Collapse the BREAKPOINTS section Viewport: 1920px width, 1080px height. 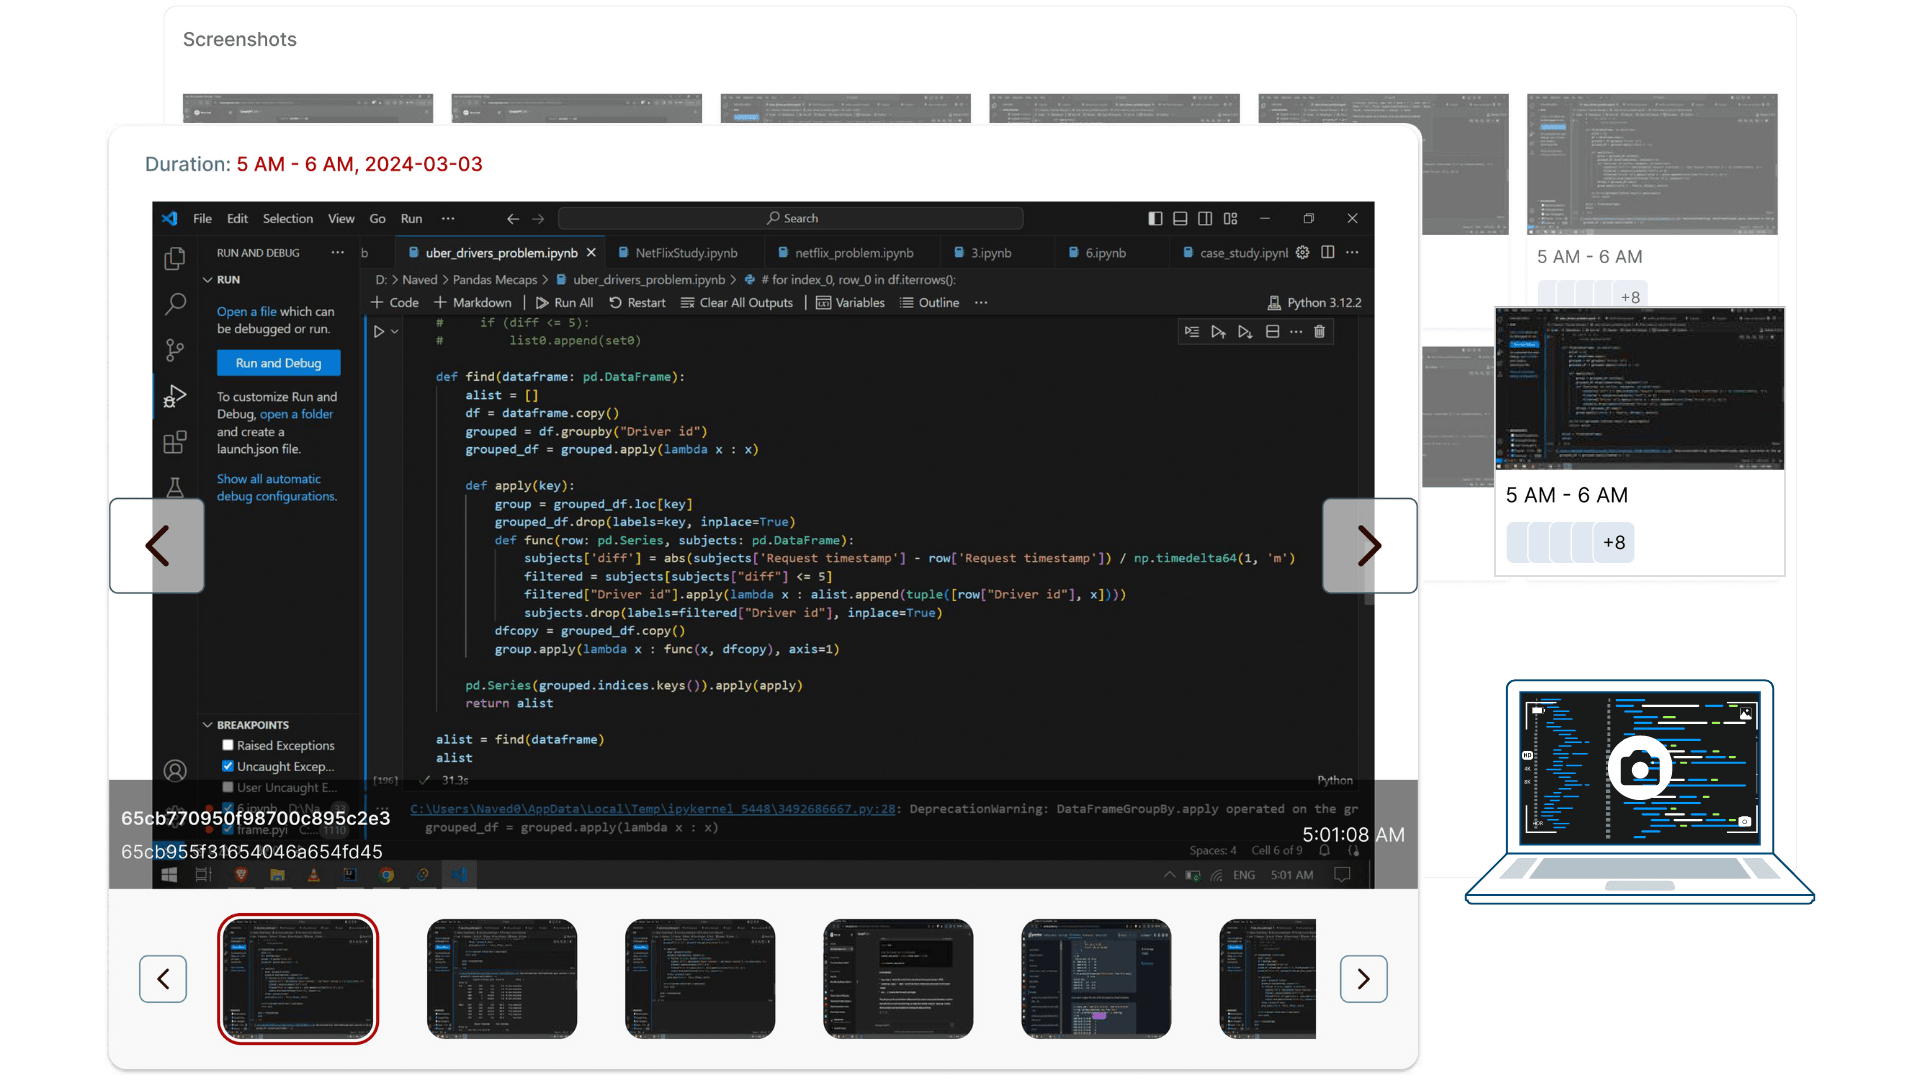(x=207, y=725)
